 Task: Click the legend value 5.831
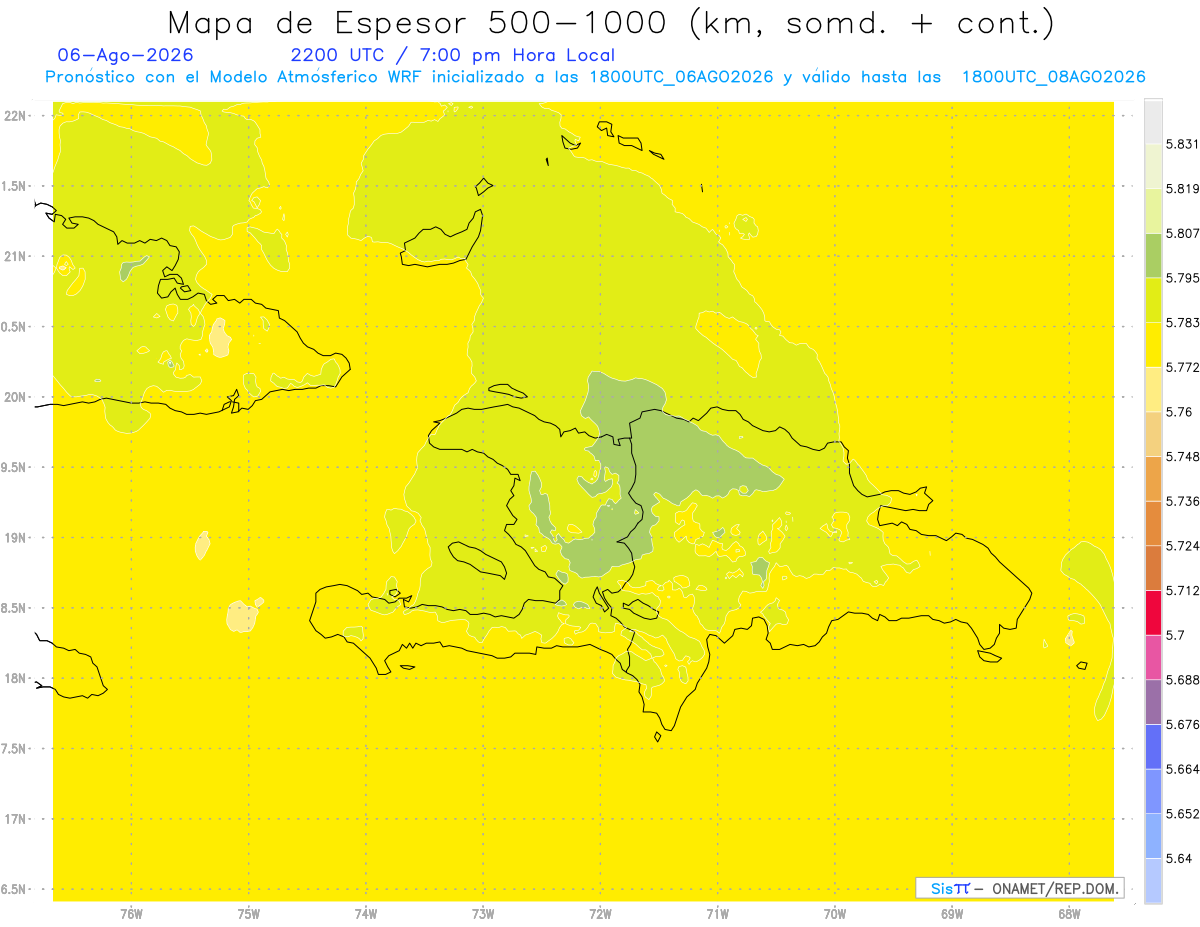point(1182,144)
